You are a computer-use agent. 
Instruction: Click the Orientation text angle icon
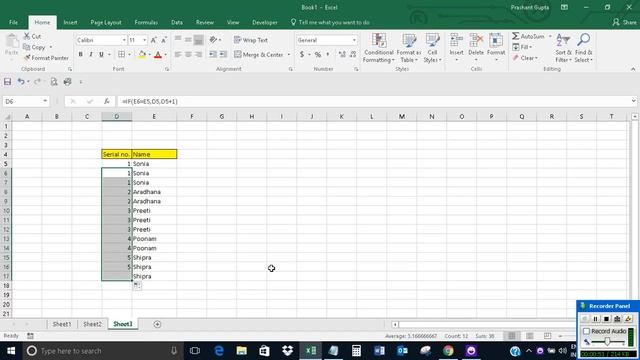[213, 40]
